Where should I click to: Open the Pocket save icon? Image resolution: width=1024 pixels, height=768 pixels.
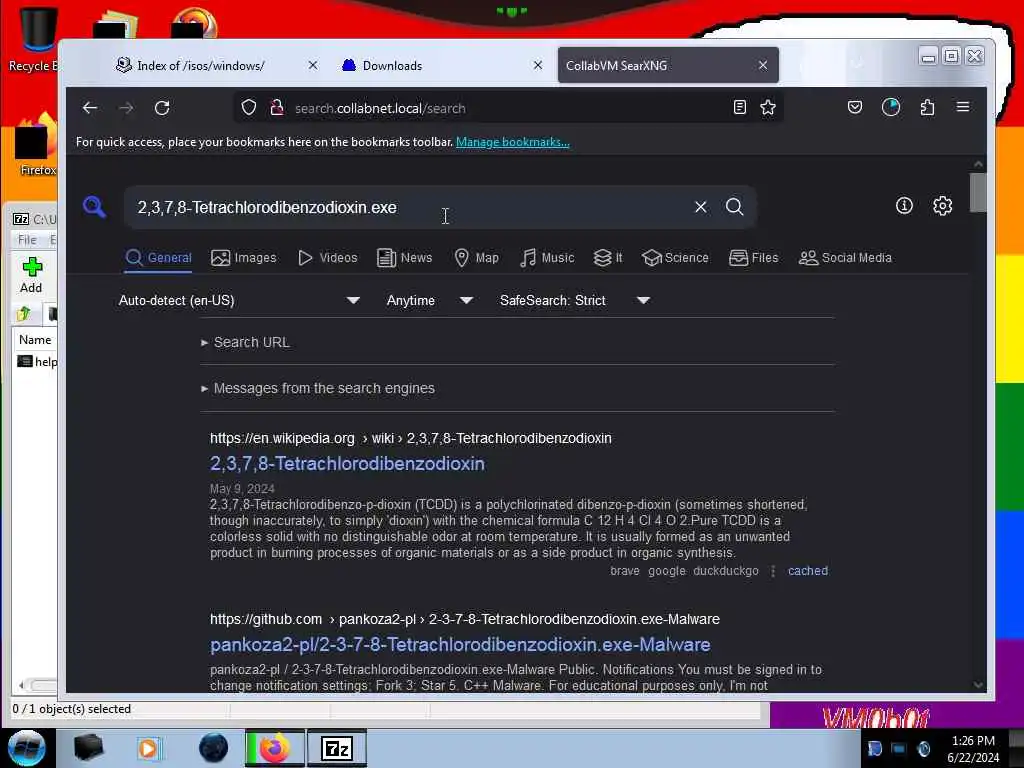pos(855,108)
